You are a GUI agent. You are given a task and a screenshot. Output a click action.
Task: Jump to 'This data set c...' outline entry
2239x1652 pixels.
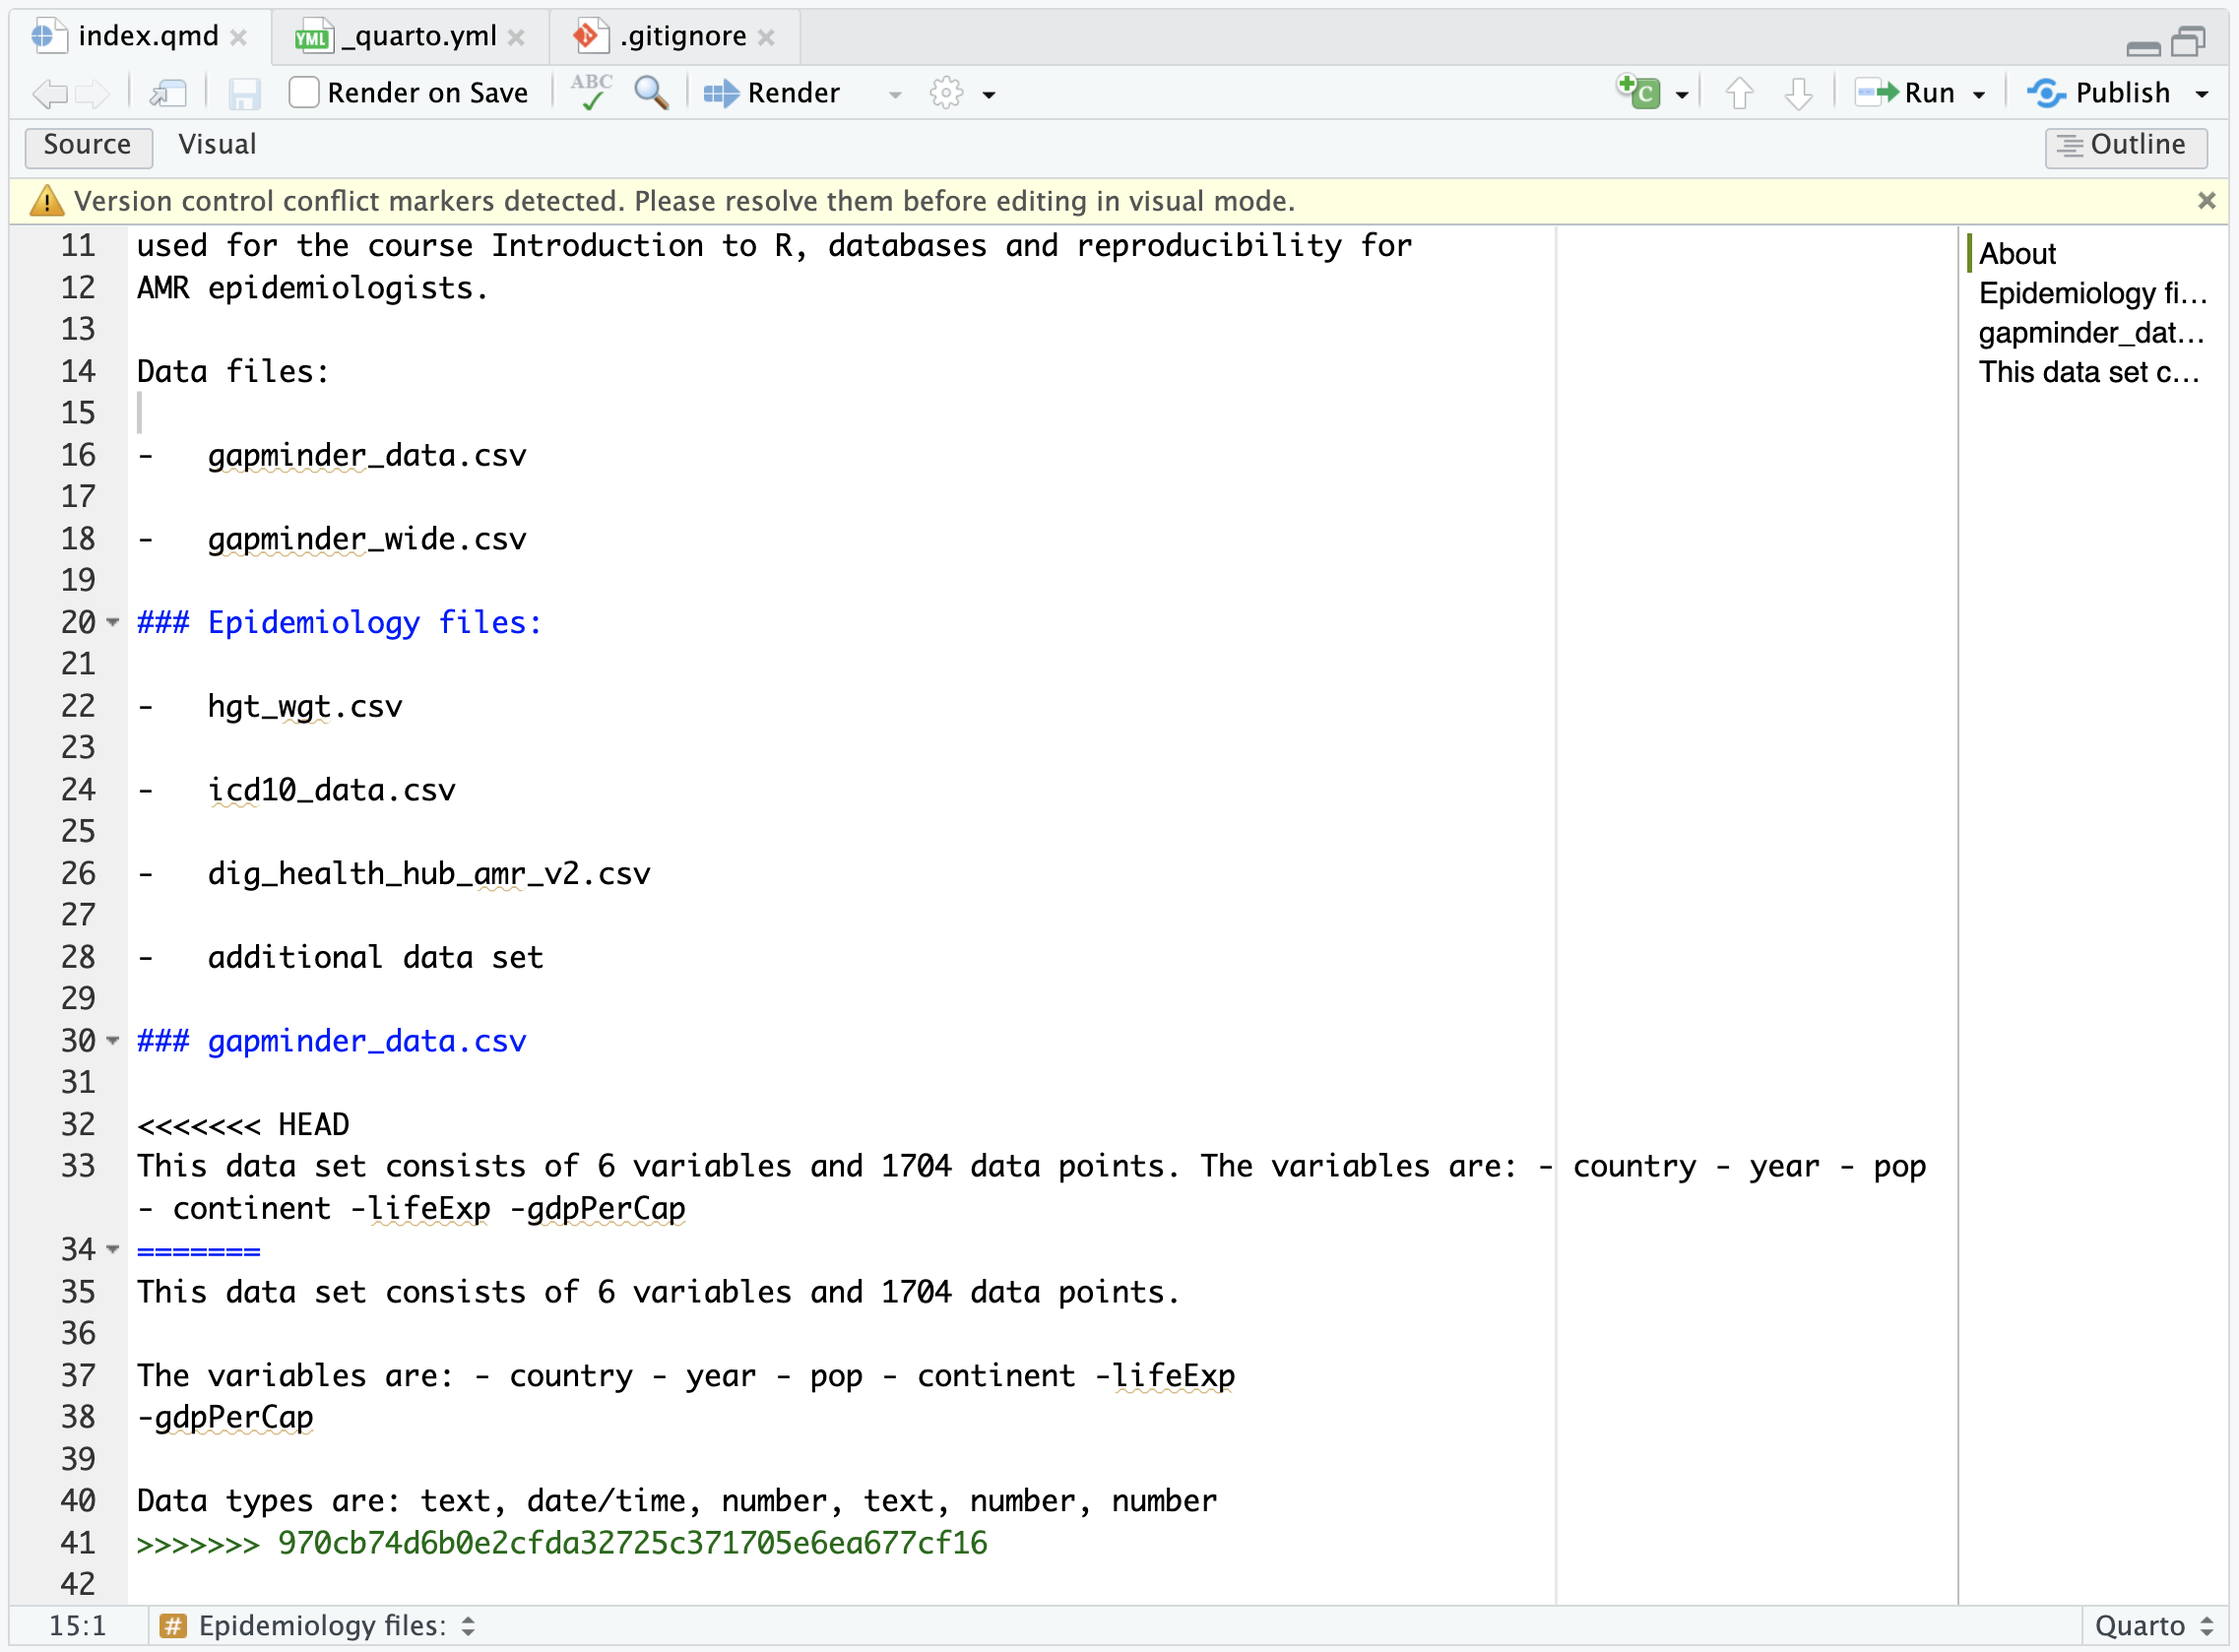tap(2089, 372)
